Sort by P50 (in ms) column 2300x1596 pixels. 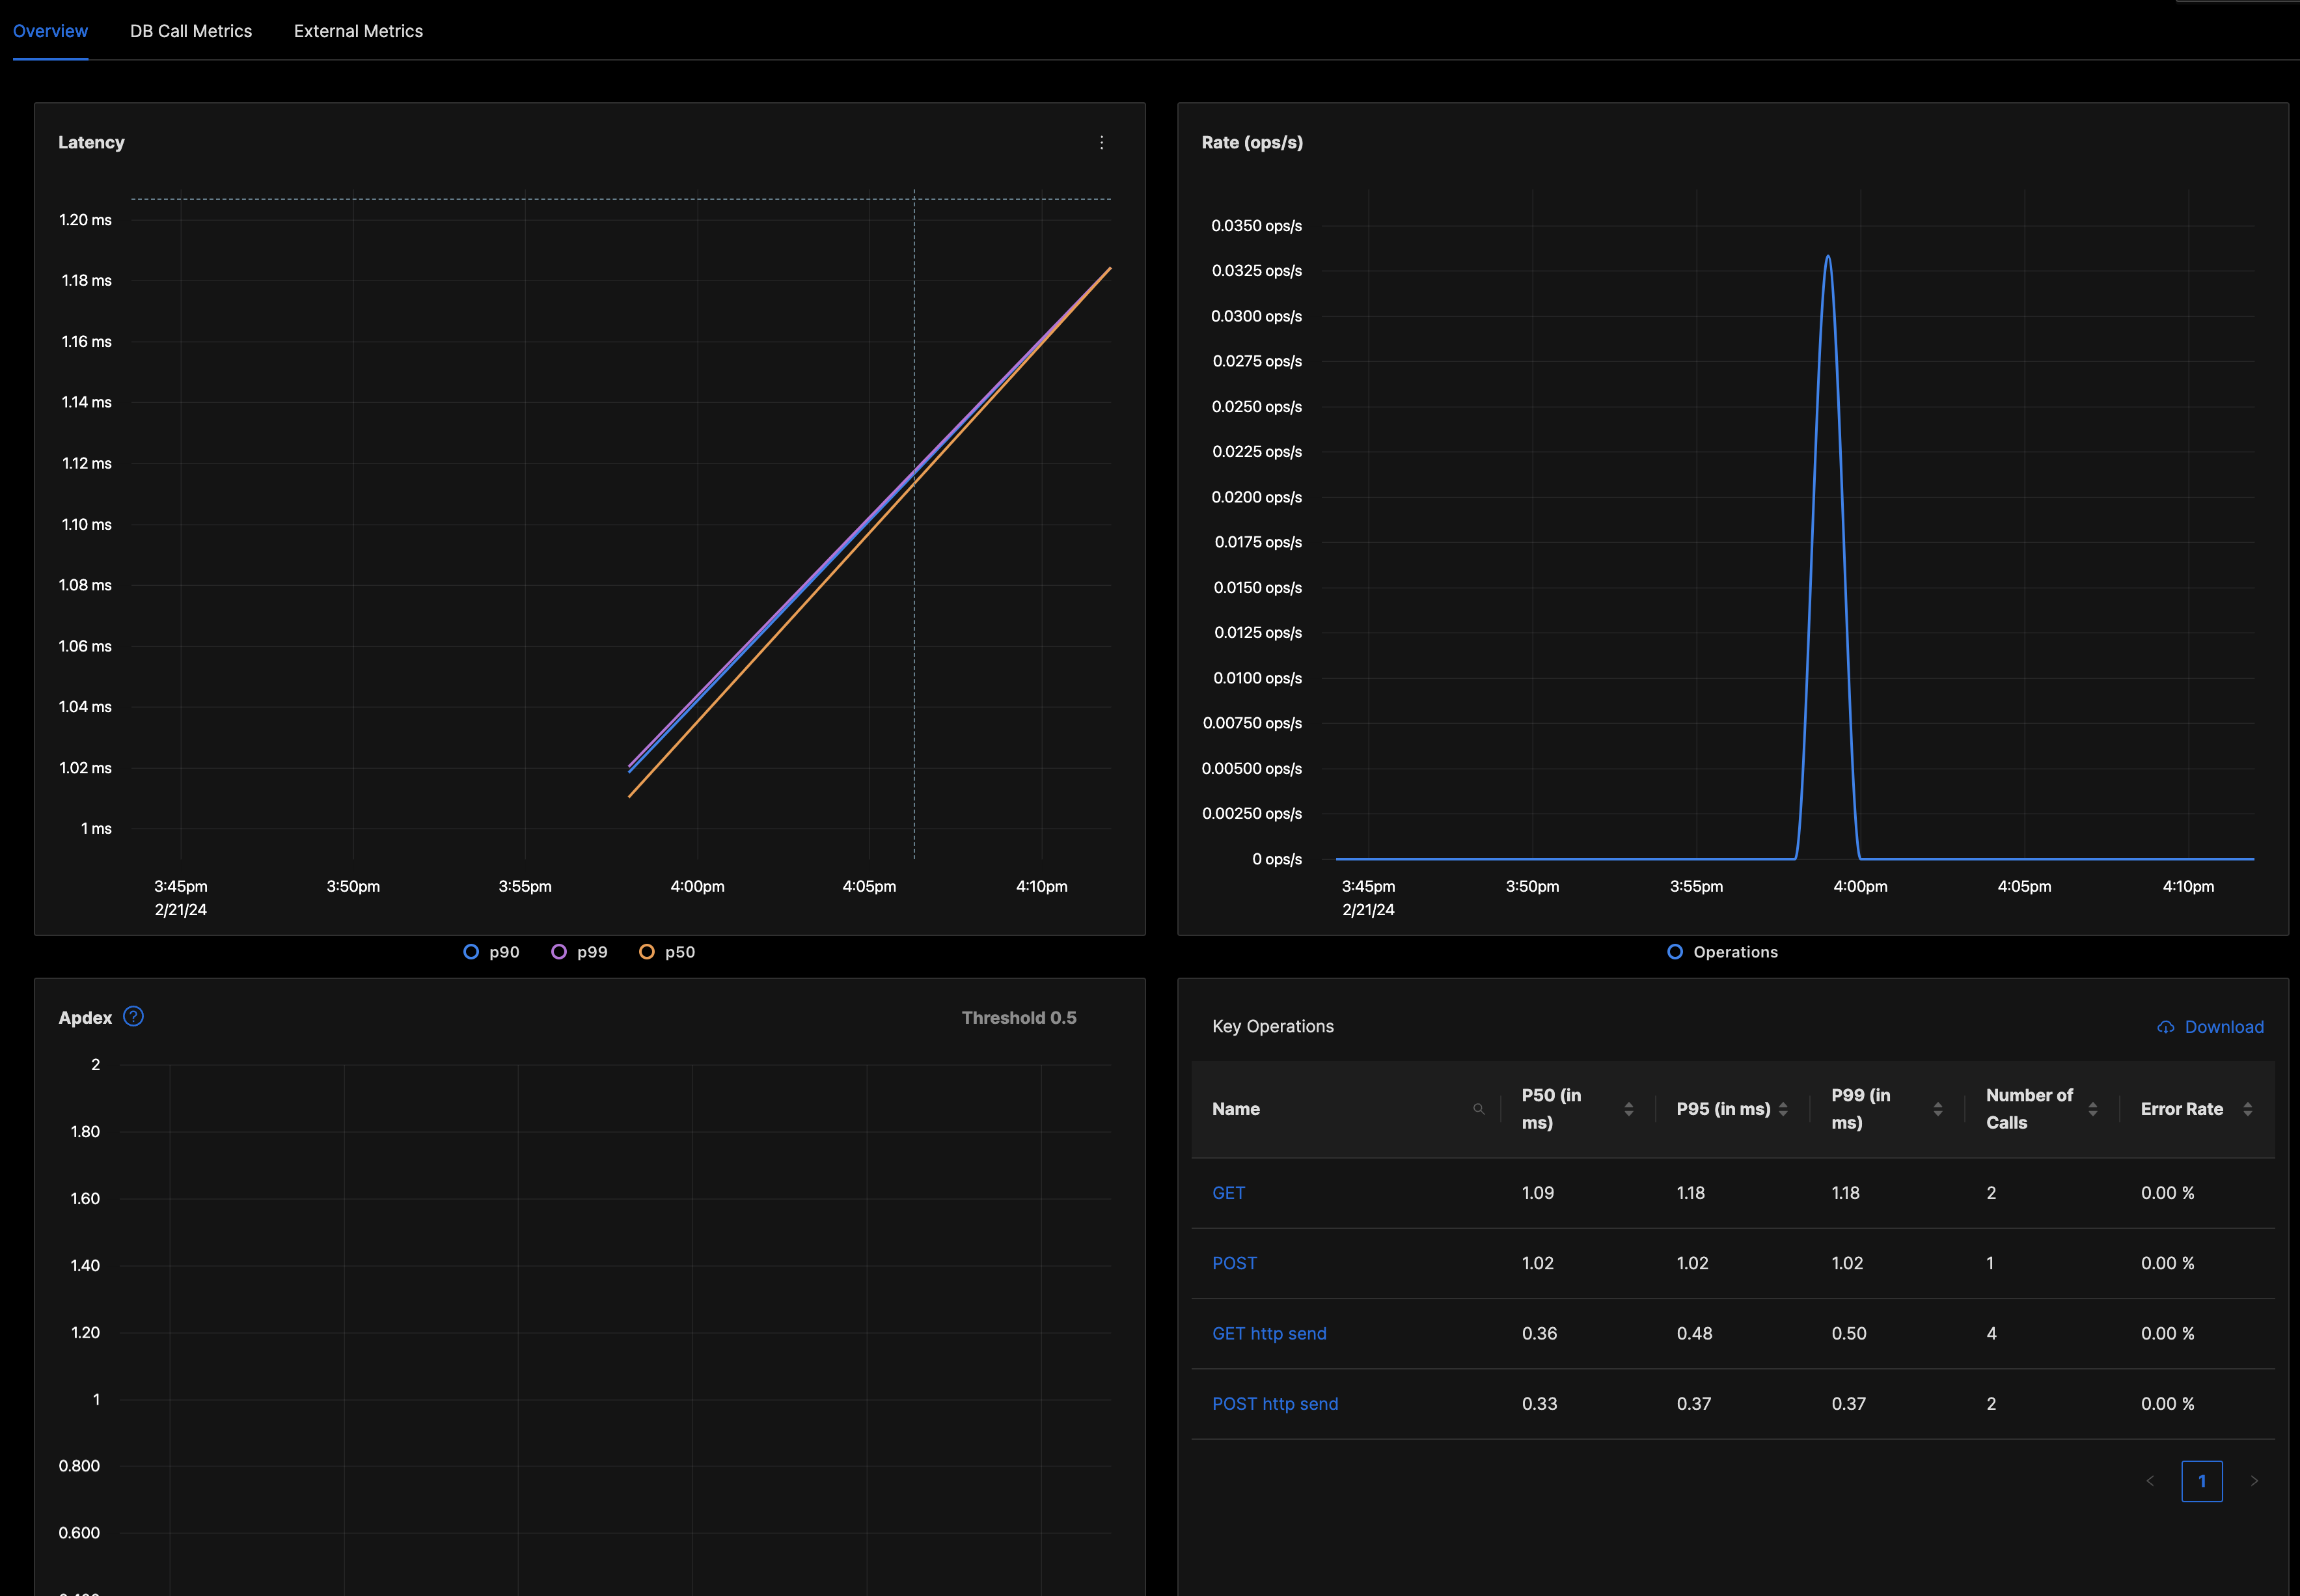click(x=1628, y=1109)
